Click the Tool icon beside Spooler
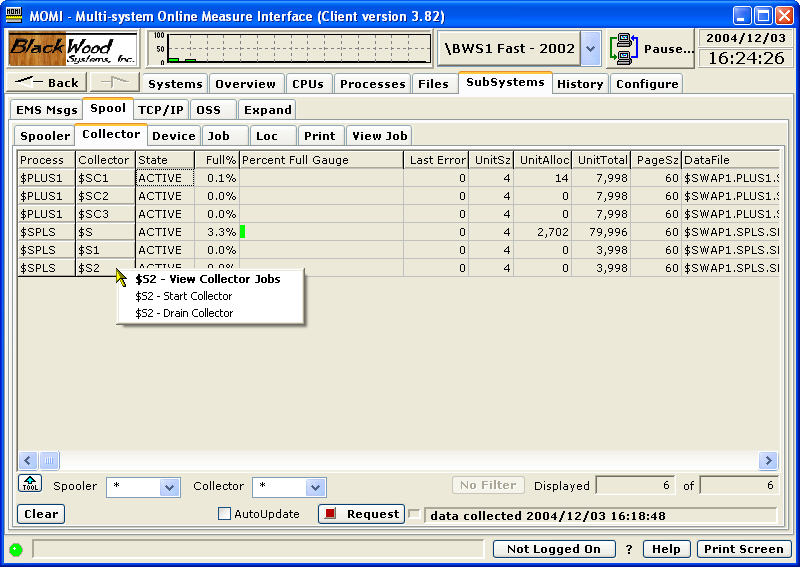Screen dimensions: 800x567 (x=30, y=485)
